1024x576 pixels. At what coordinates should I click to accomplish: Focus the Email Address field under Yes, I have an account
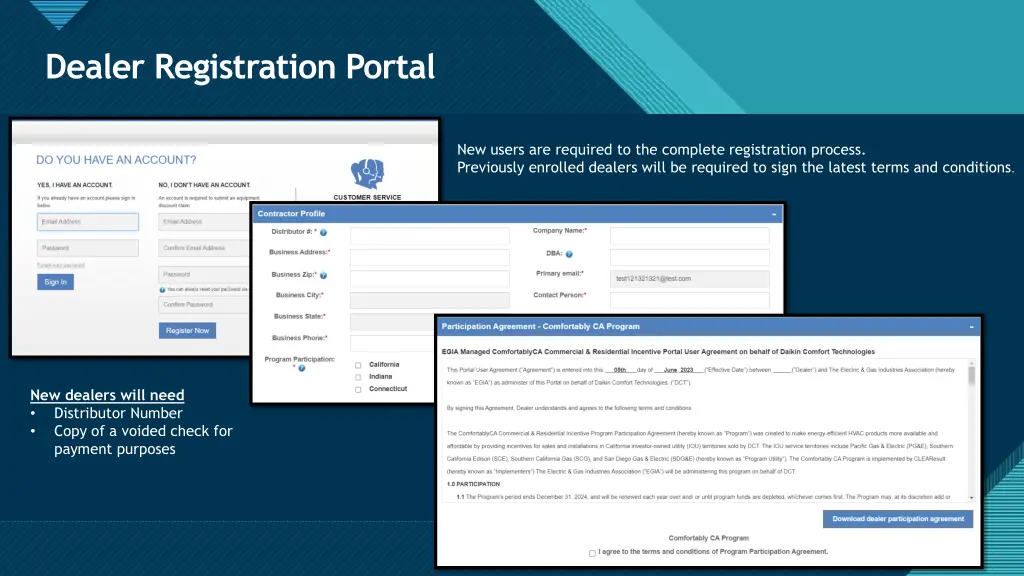point(88,222)
